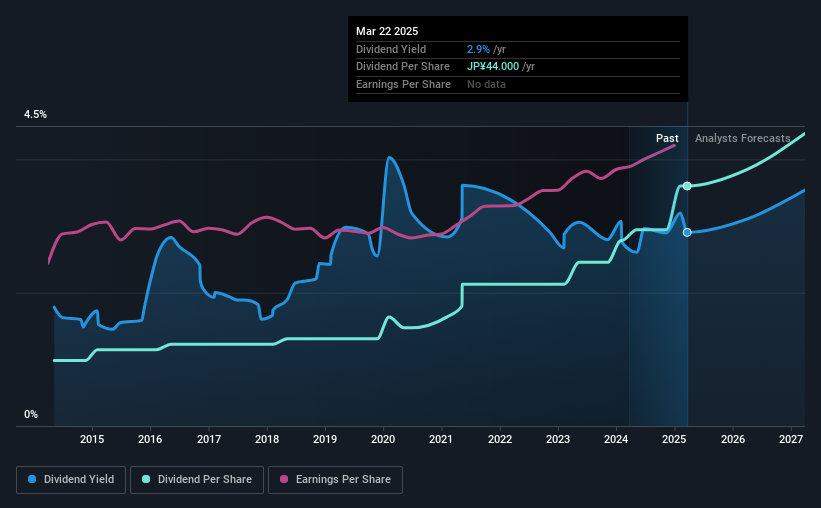Screen dimensions: 821x508
Task: Click the 2018 x-axis label
Action: tap(267, 439)
